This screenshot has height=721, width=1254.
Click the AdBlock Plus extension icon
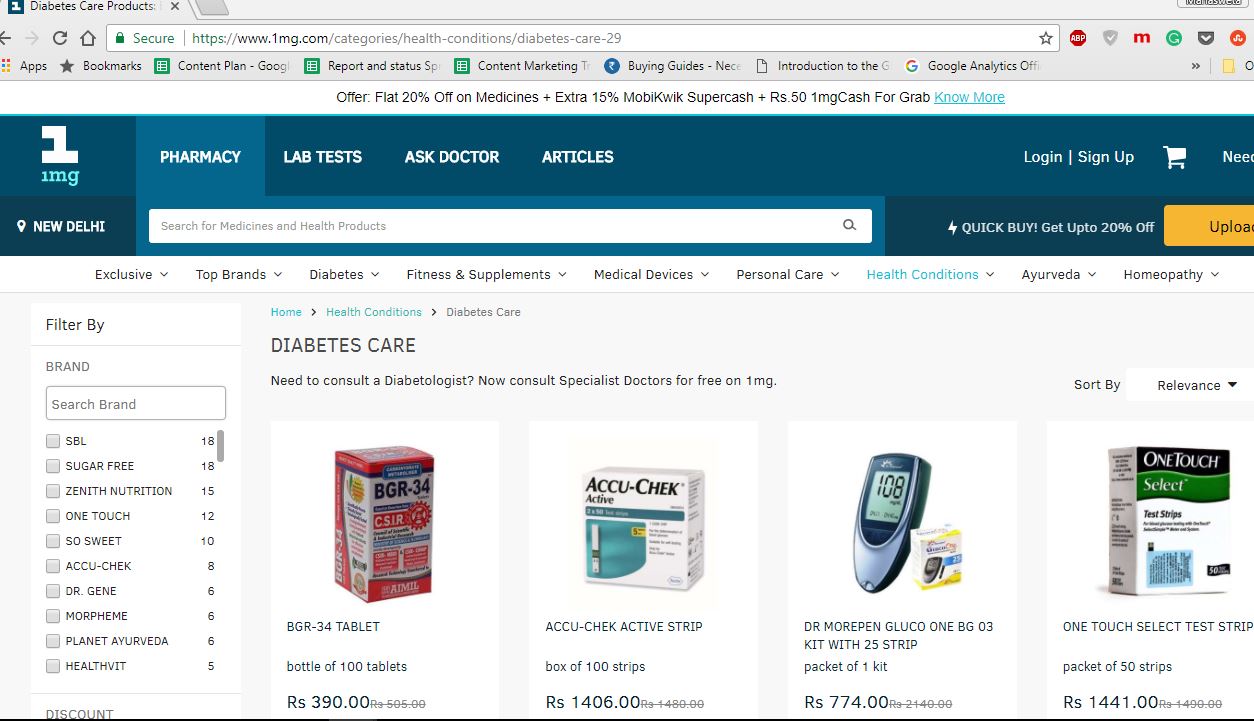(x=1078, y=38)
